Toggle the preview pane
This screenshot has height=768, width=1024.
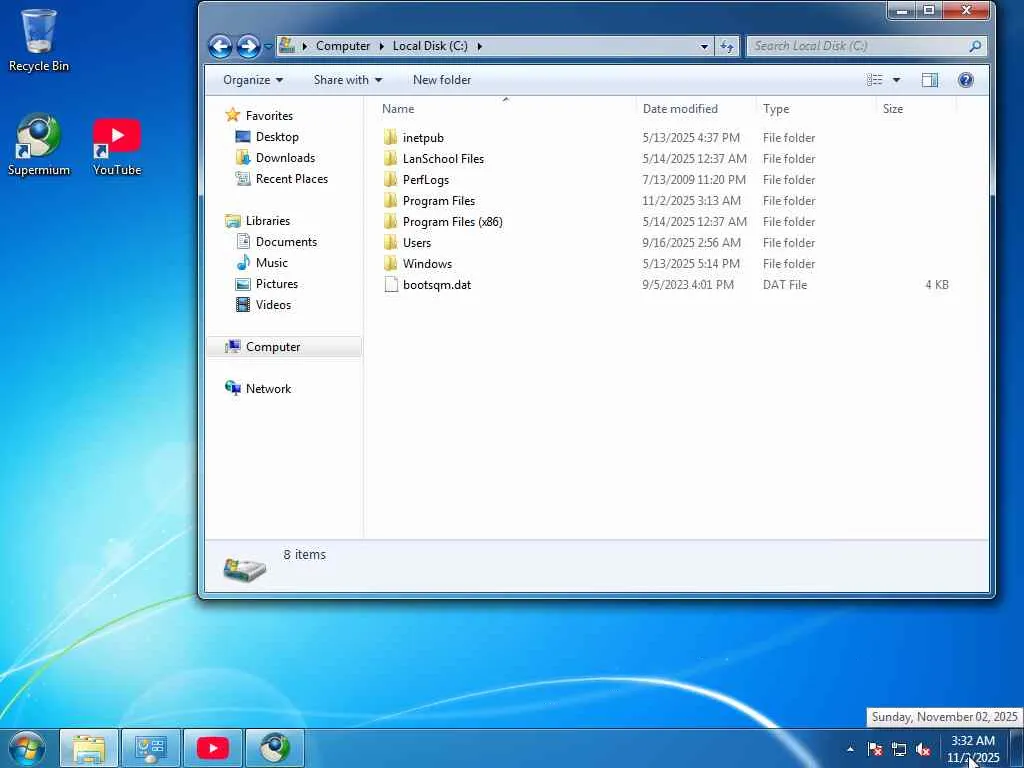pyautogui.click(x=930, y=80)
